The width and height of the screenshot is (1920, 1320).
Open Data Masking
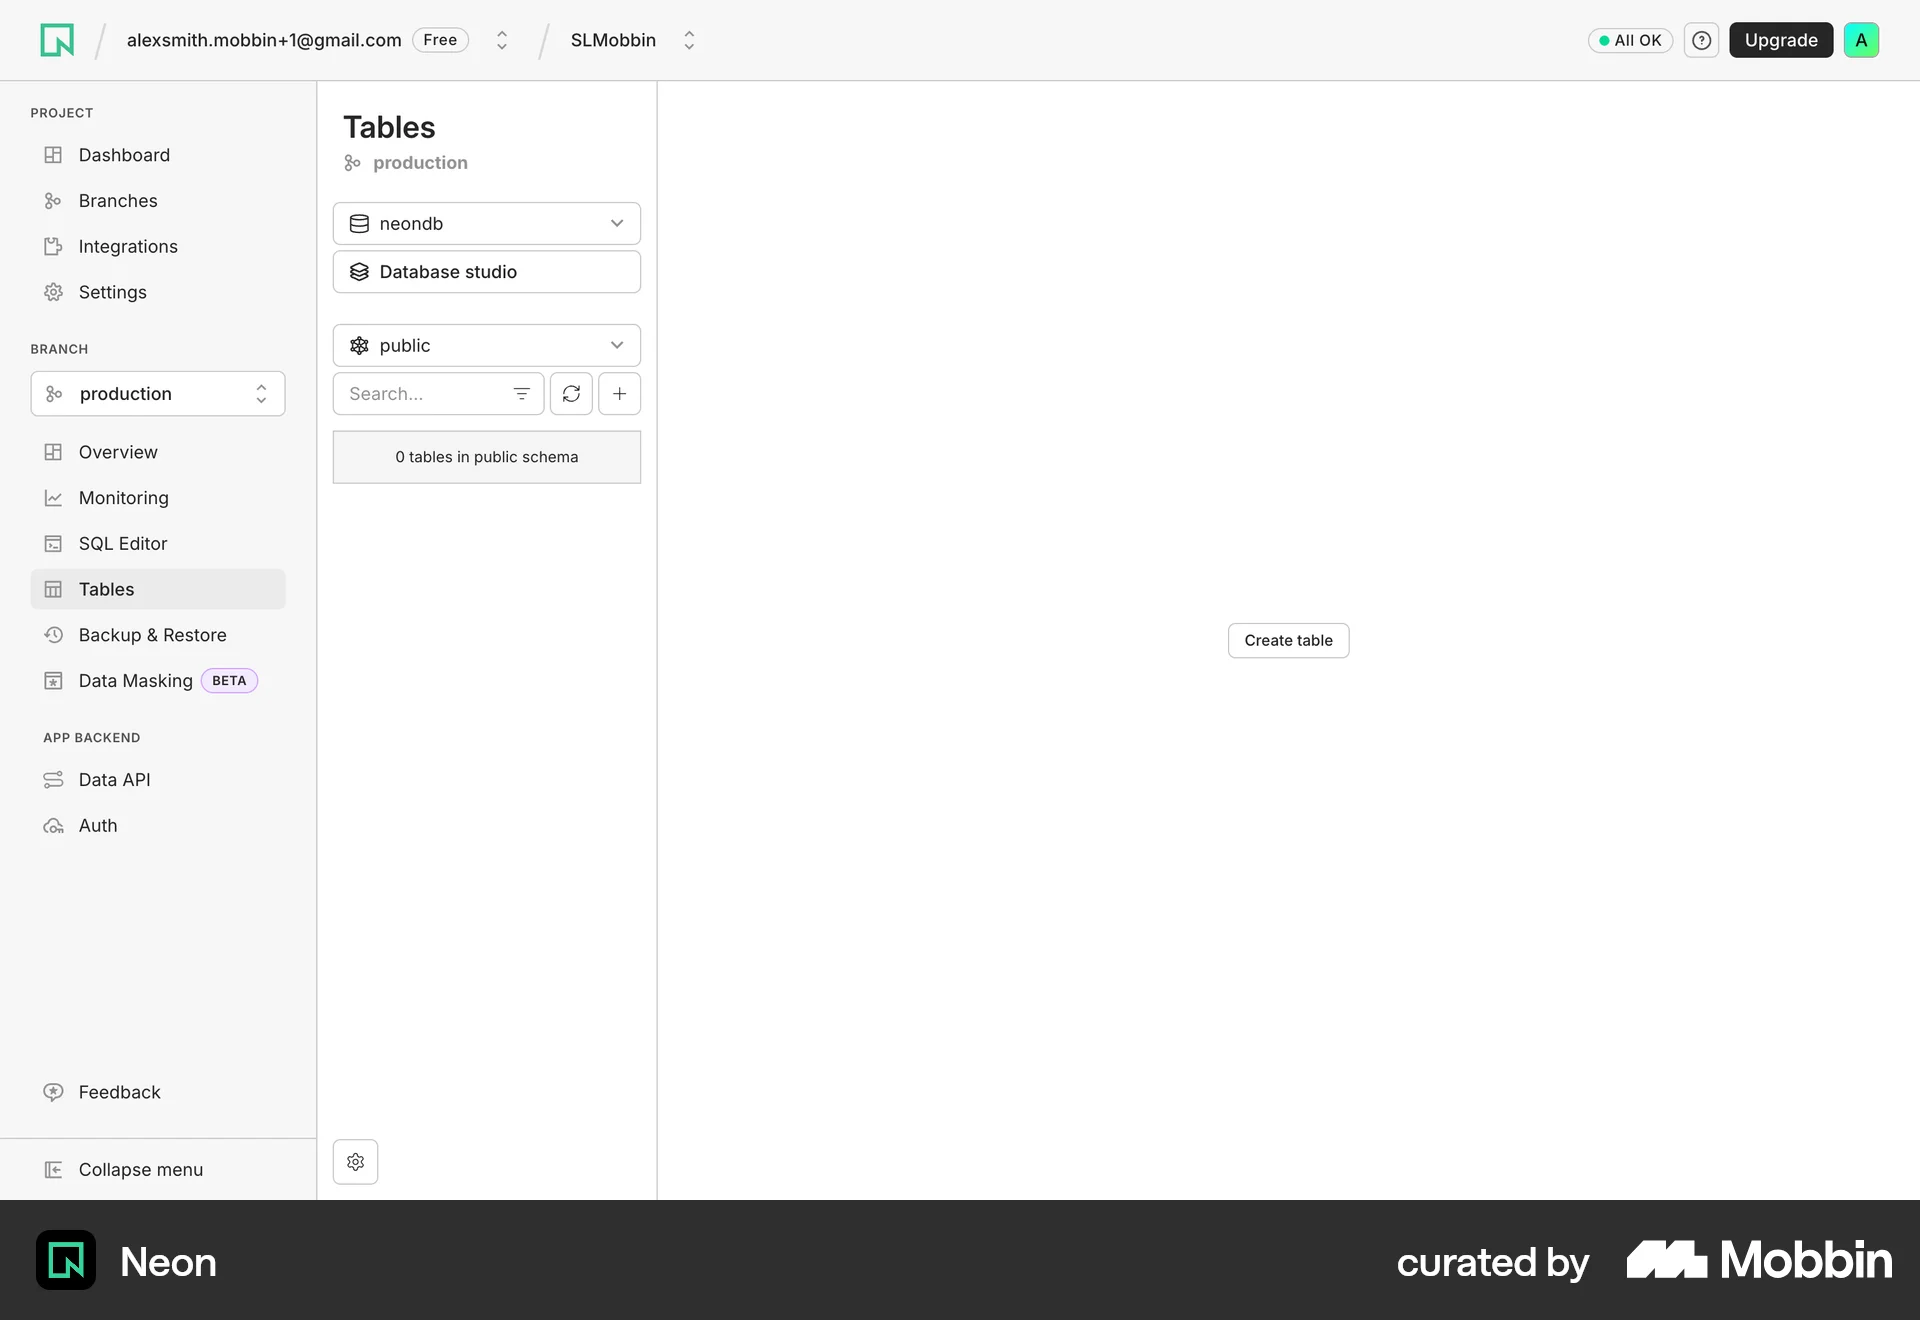pos(158,681)
